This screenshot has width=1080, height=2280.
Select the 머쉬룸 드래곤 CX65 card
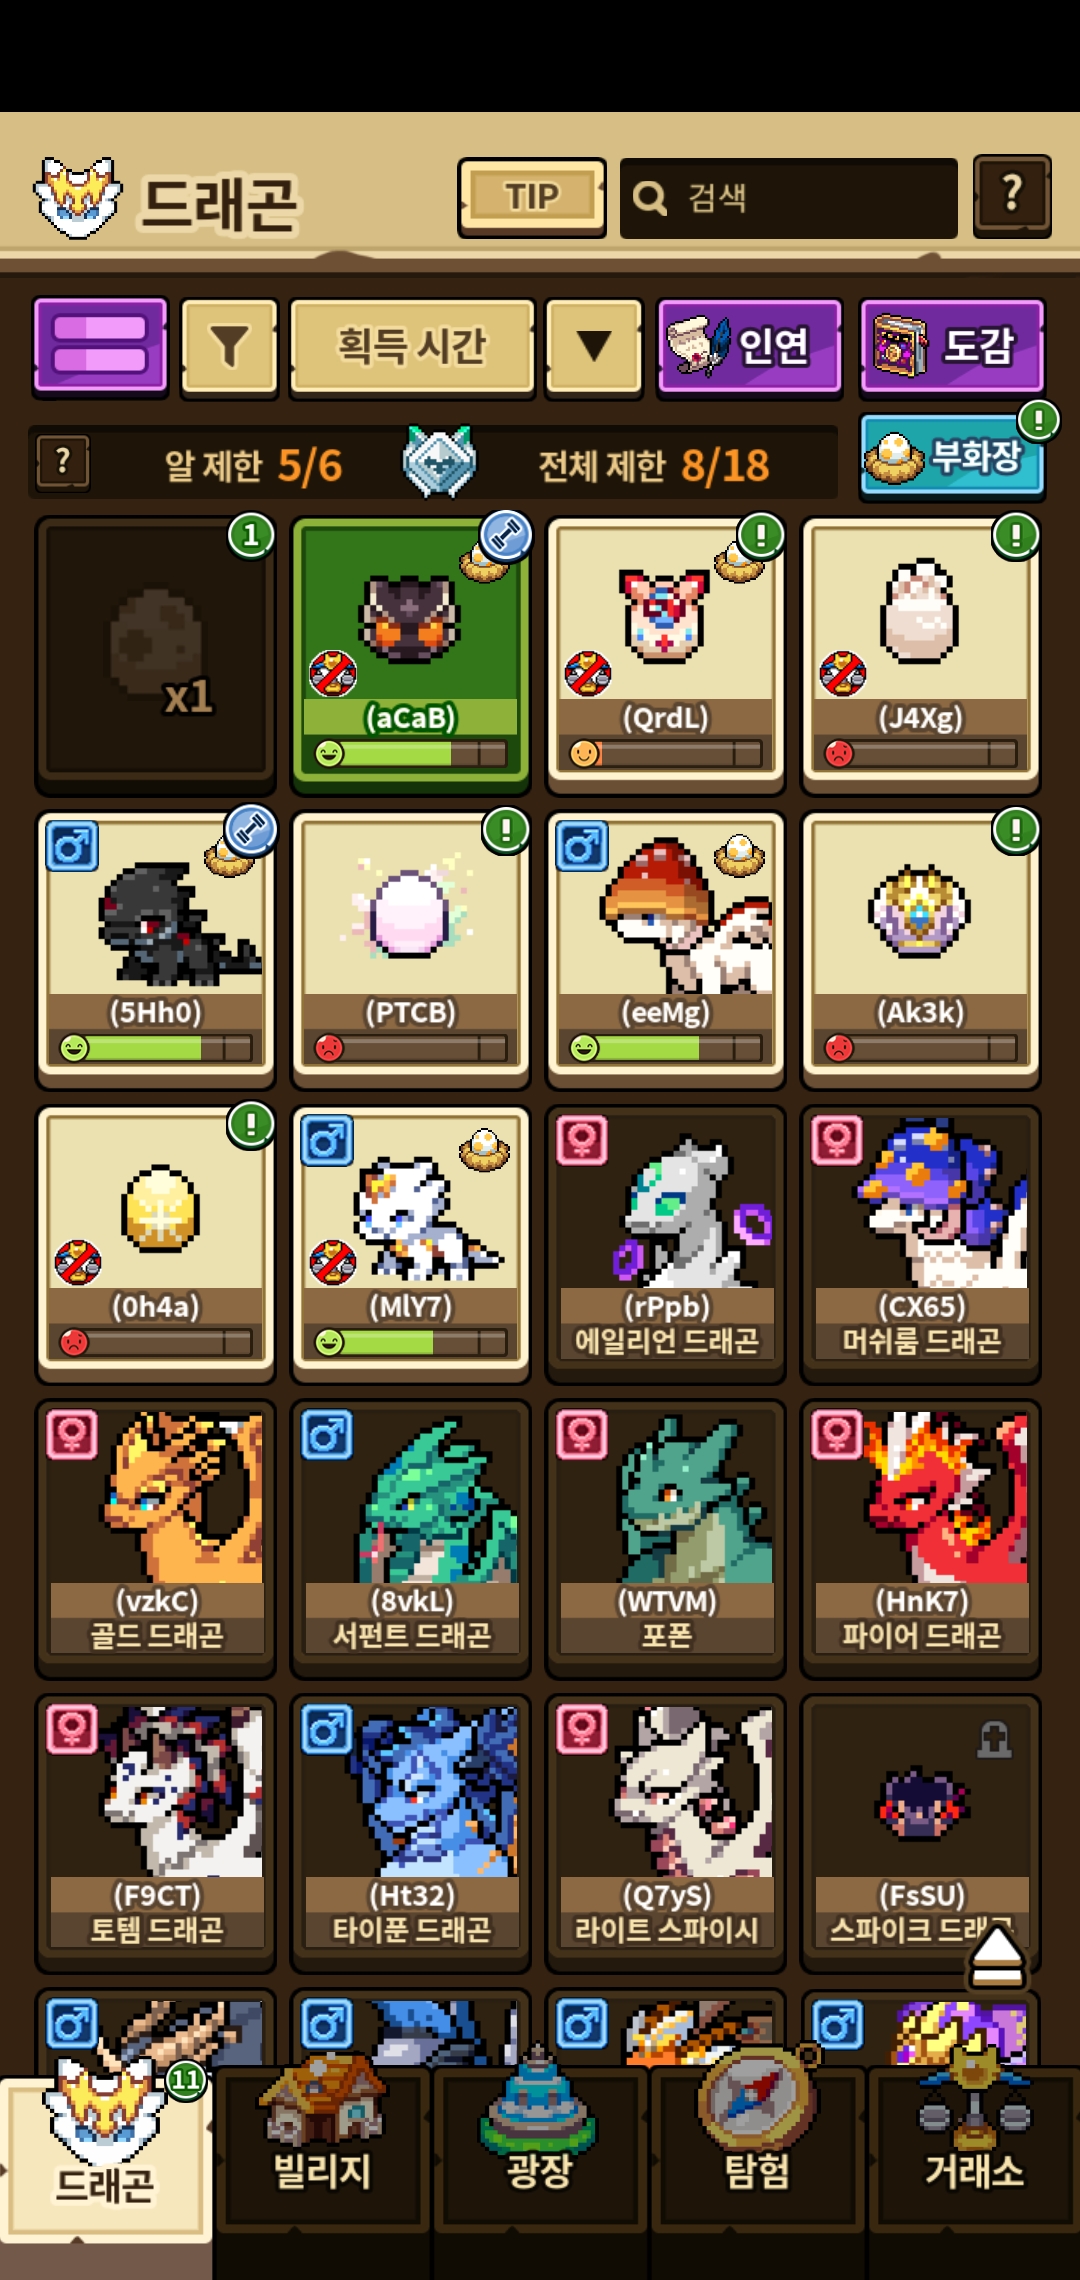click(921, 1244)
